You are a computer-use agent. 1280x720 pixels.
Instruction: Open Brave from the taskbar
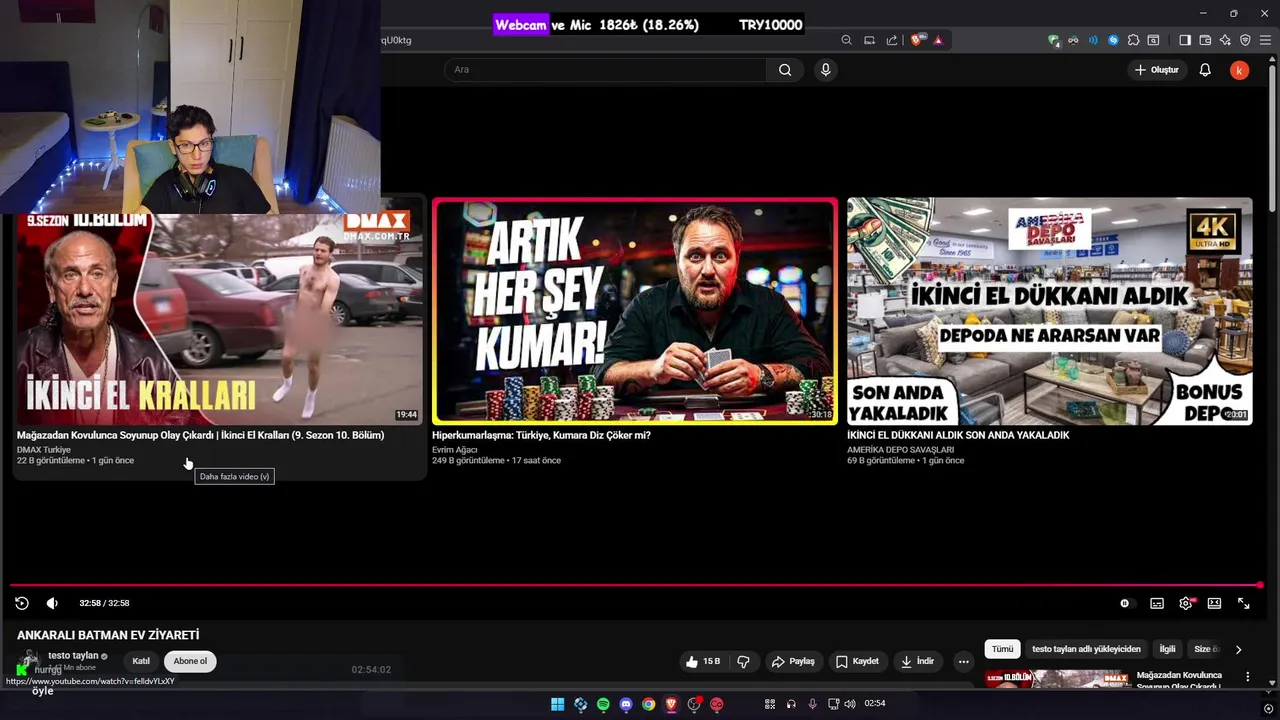671,704
